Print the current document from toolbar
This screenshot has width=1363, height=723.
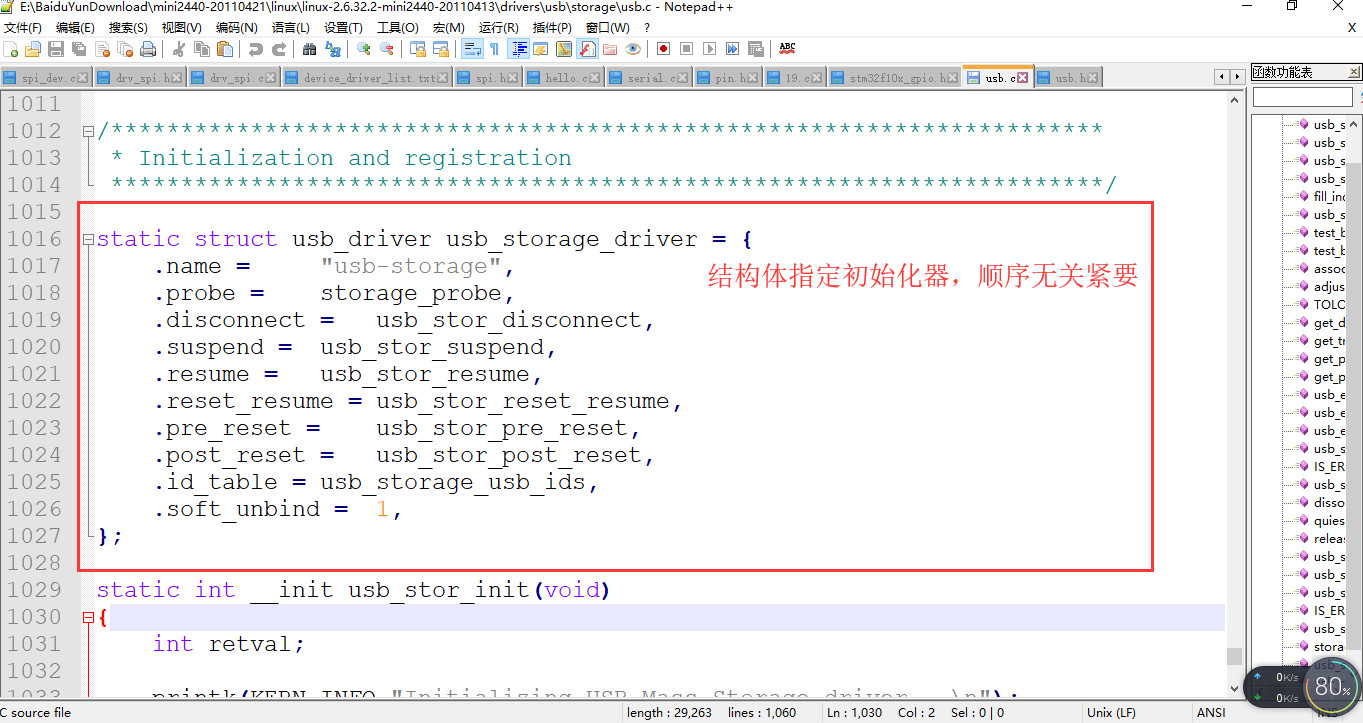point(147,48)
